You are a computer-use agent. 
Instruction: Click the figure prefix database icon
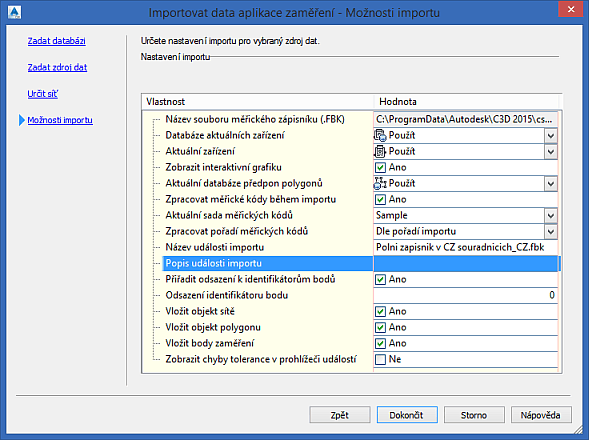tap(380, 183)
